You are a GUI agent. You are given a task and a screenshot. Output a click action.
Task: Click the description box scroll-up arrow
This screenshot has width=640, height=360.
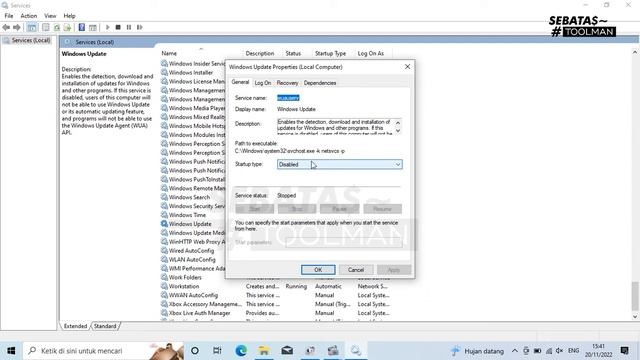[x=398, y=122]
